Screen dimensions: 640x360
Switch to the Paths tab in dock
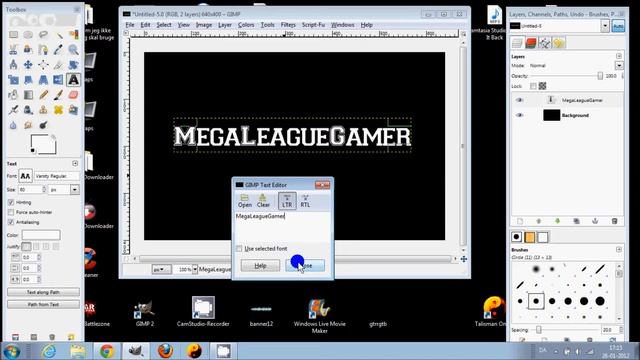pos(544,43)
